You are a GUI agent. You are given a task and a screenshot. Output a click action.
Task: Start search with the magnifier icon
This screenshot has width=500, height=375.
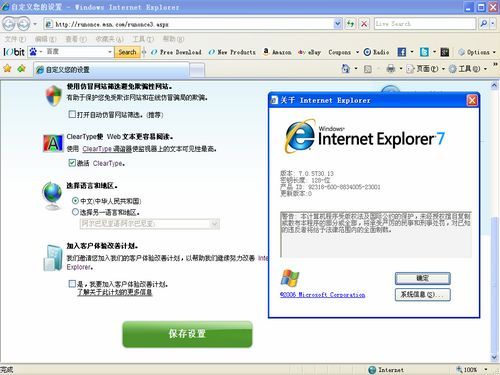click(484, 24)
